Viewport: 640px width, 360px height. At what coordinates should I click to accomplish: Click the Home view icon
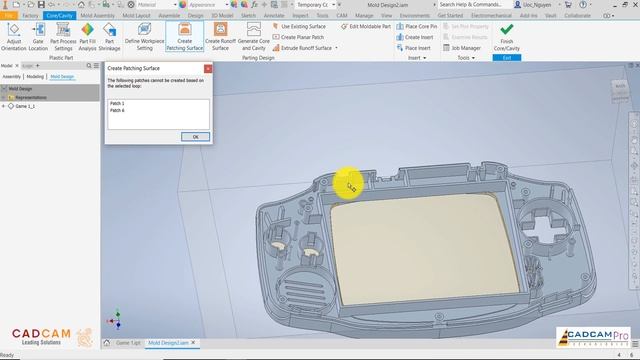tap(81, 4)
